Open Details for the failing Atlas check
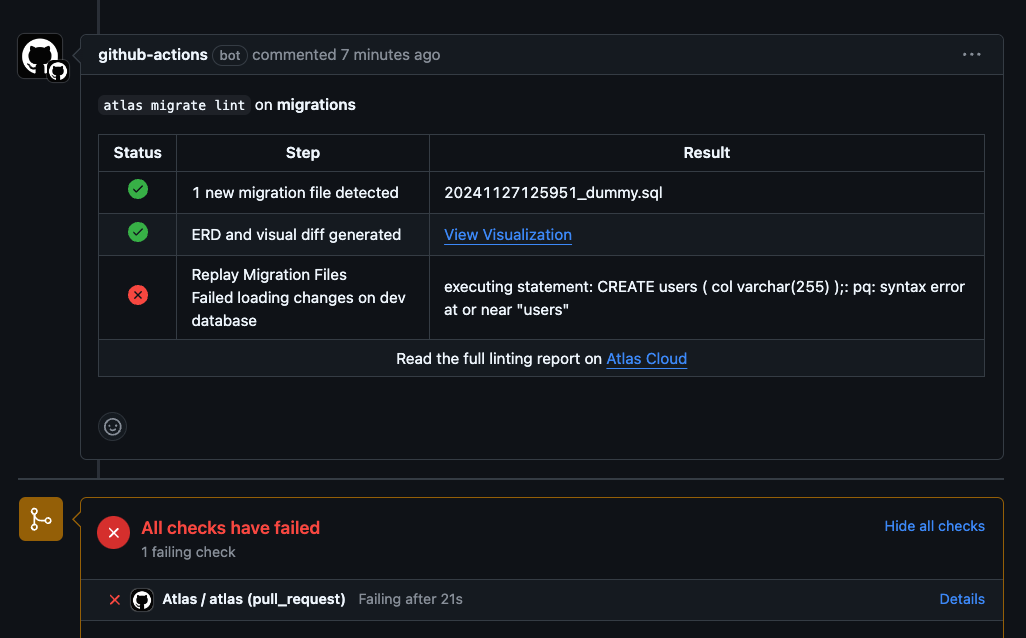1026x638 pixels. click(x=961, y=599)
